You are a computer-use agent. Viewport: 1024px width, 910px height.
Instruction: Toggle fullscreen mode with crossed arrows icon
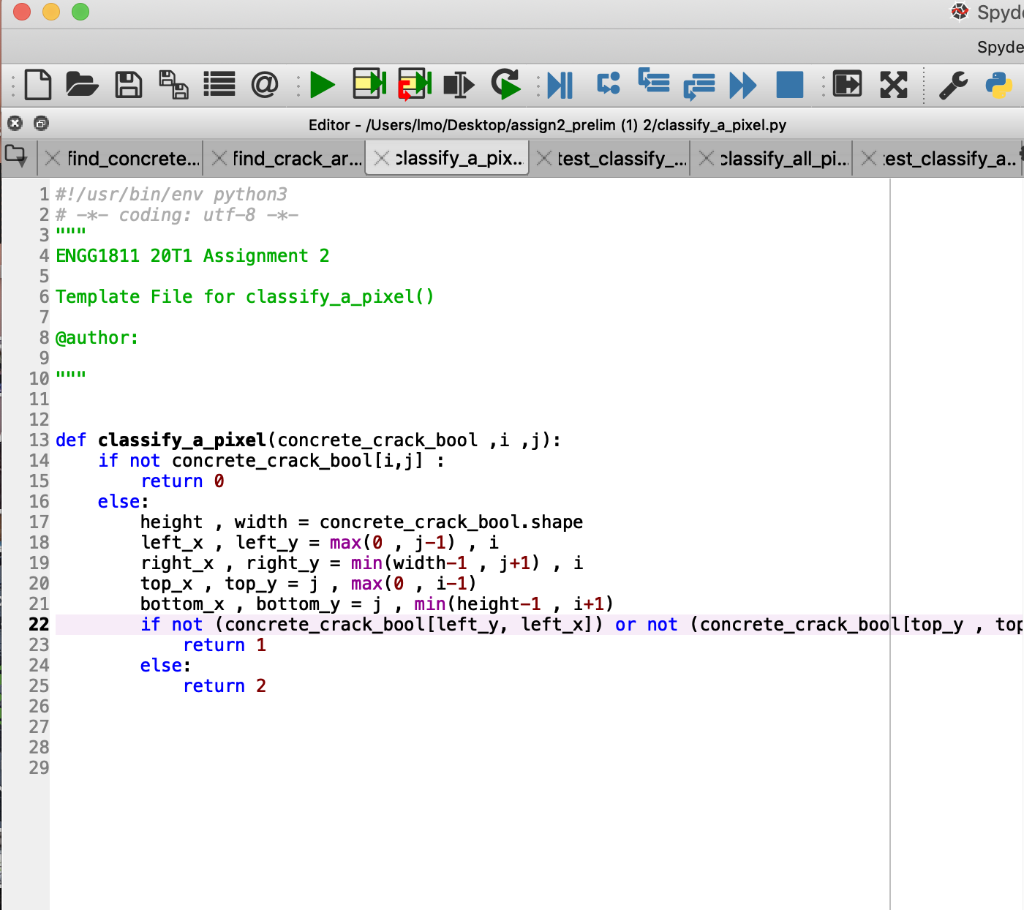893,85
